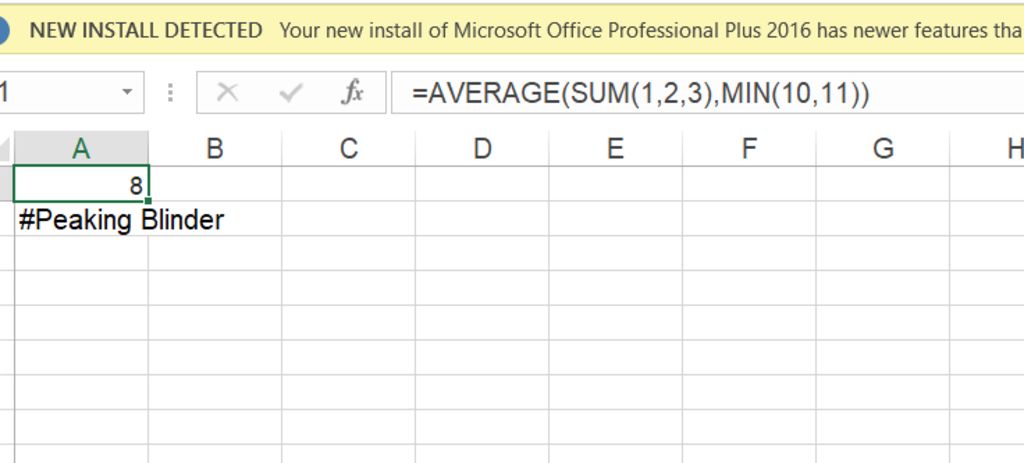
Task: Click the Insert Function fx icon
Action: (x=352, y=93)
